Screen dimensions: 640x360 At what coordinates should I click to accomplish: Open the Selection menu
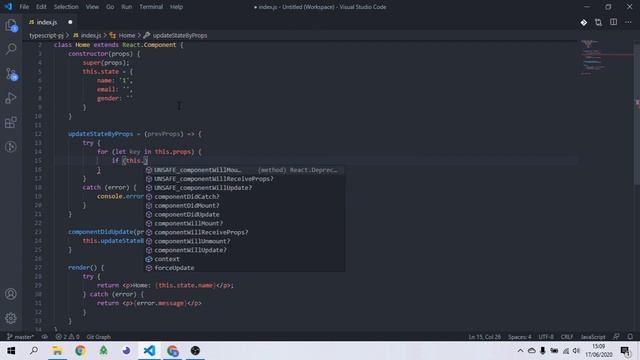[66, 7]
